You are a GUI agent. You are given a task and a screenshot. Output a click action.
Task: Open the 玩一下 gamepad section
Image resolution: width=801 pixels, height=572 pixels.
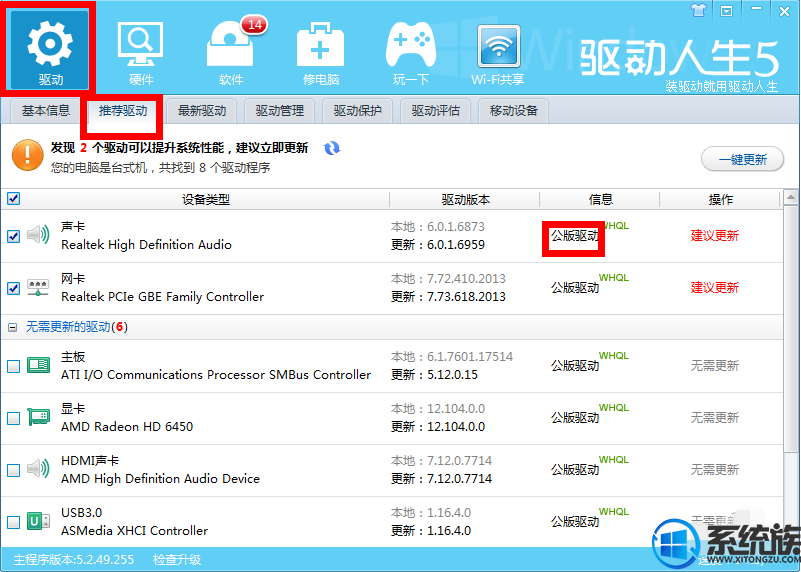coord(411,54)
